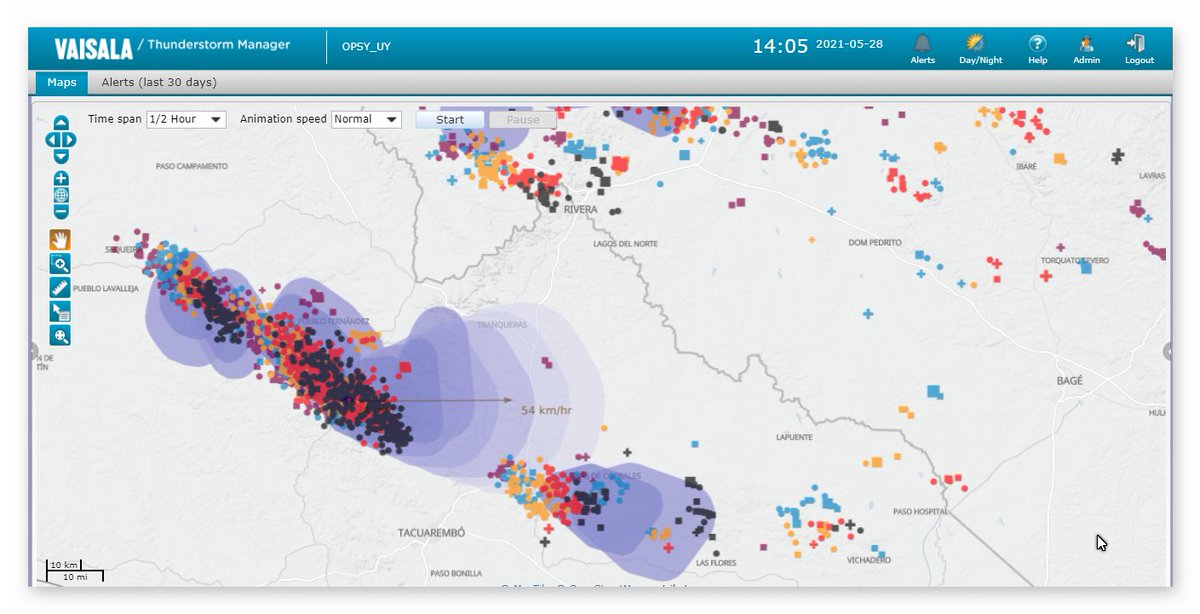Click the BAGÉ map label
1200x614 pixels.
point(1069,381)
